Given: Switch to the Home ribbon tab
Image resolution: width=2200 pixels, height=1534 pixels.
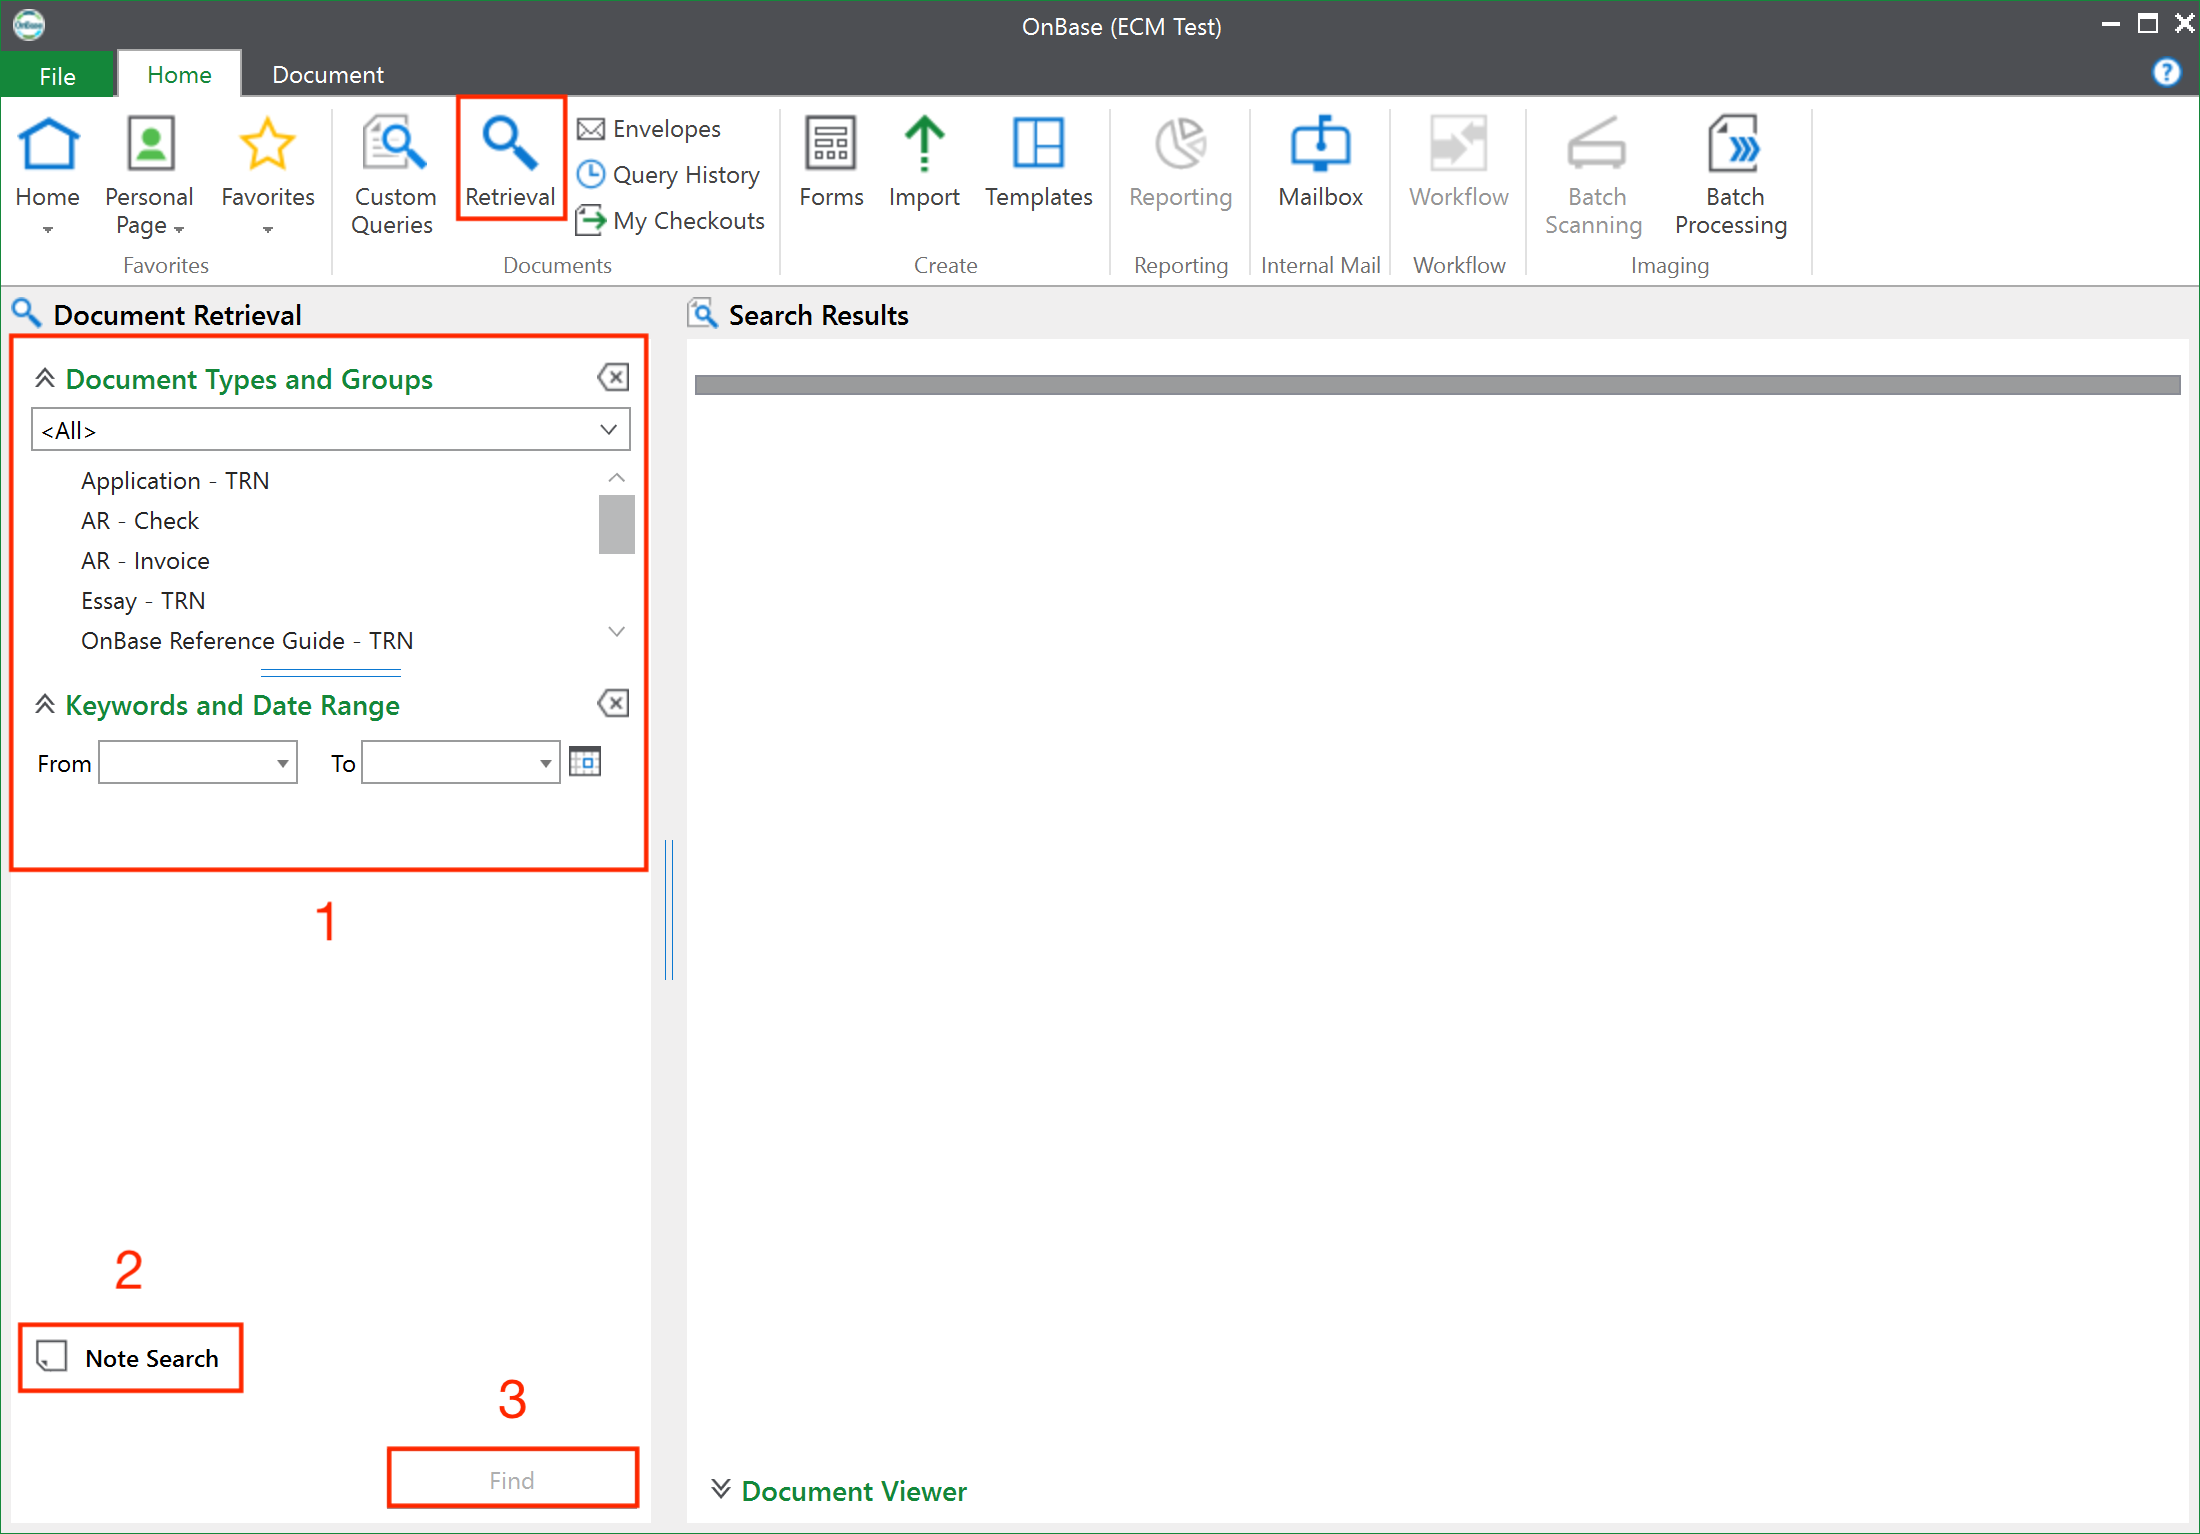Looking at the screenshot, I should 179,75.
